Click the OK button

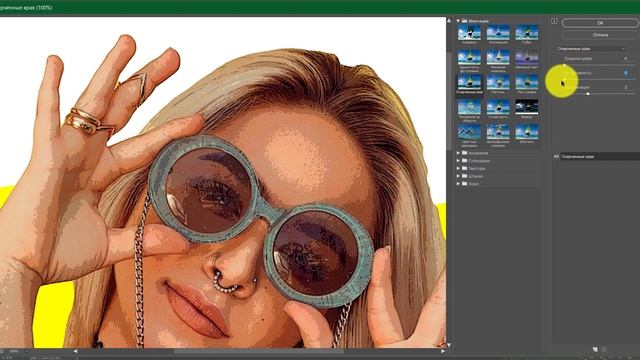600,23
